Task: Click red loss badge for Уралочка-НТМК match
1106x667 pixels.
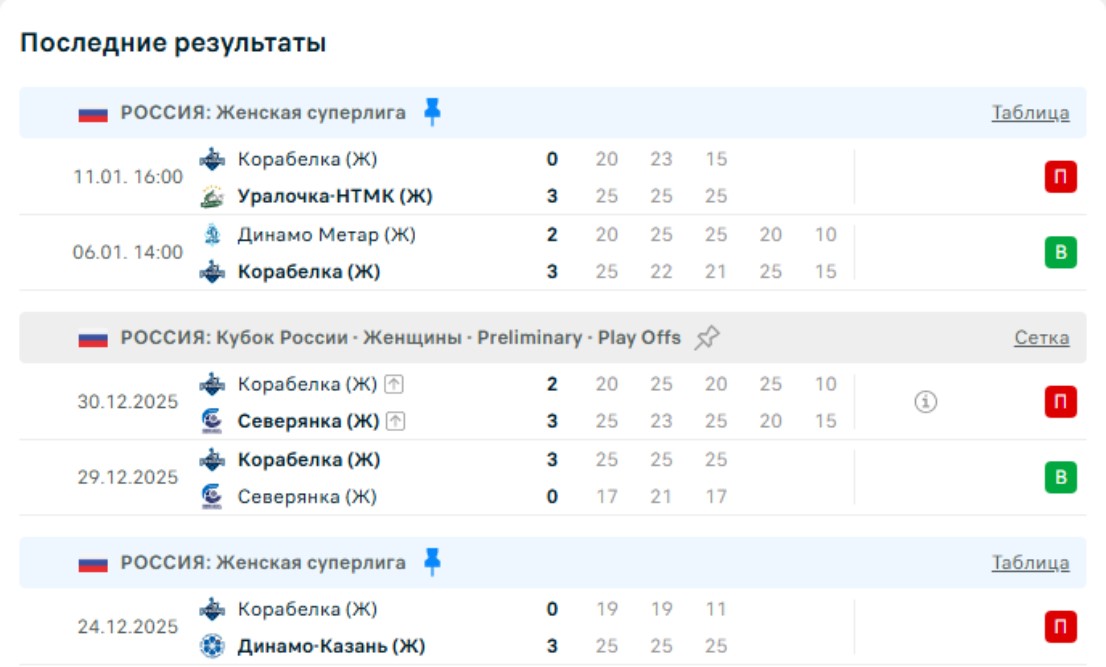Action: [x=1060, y=178]
